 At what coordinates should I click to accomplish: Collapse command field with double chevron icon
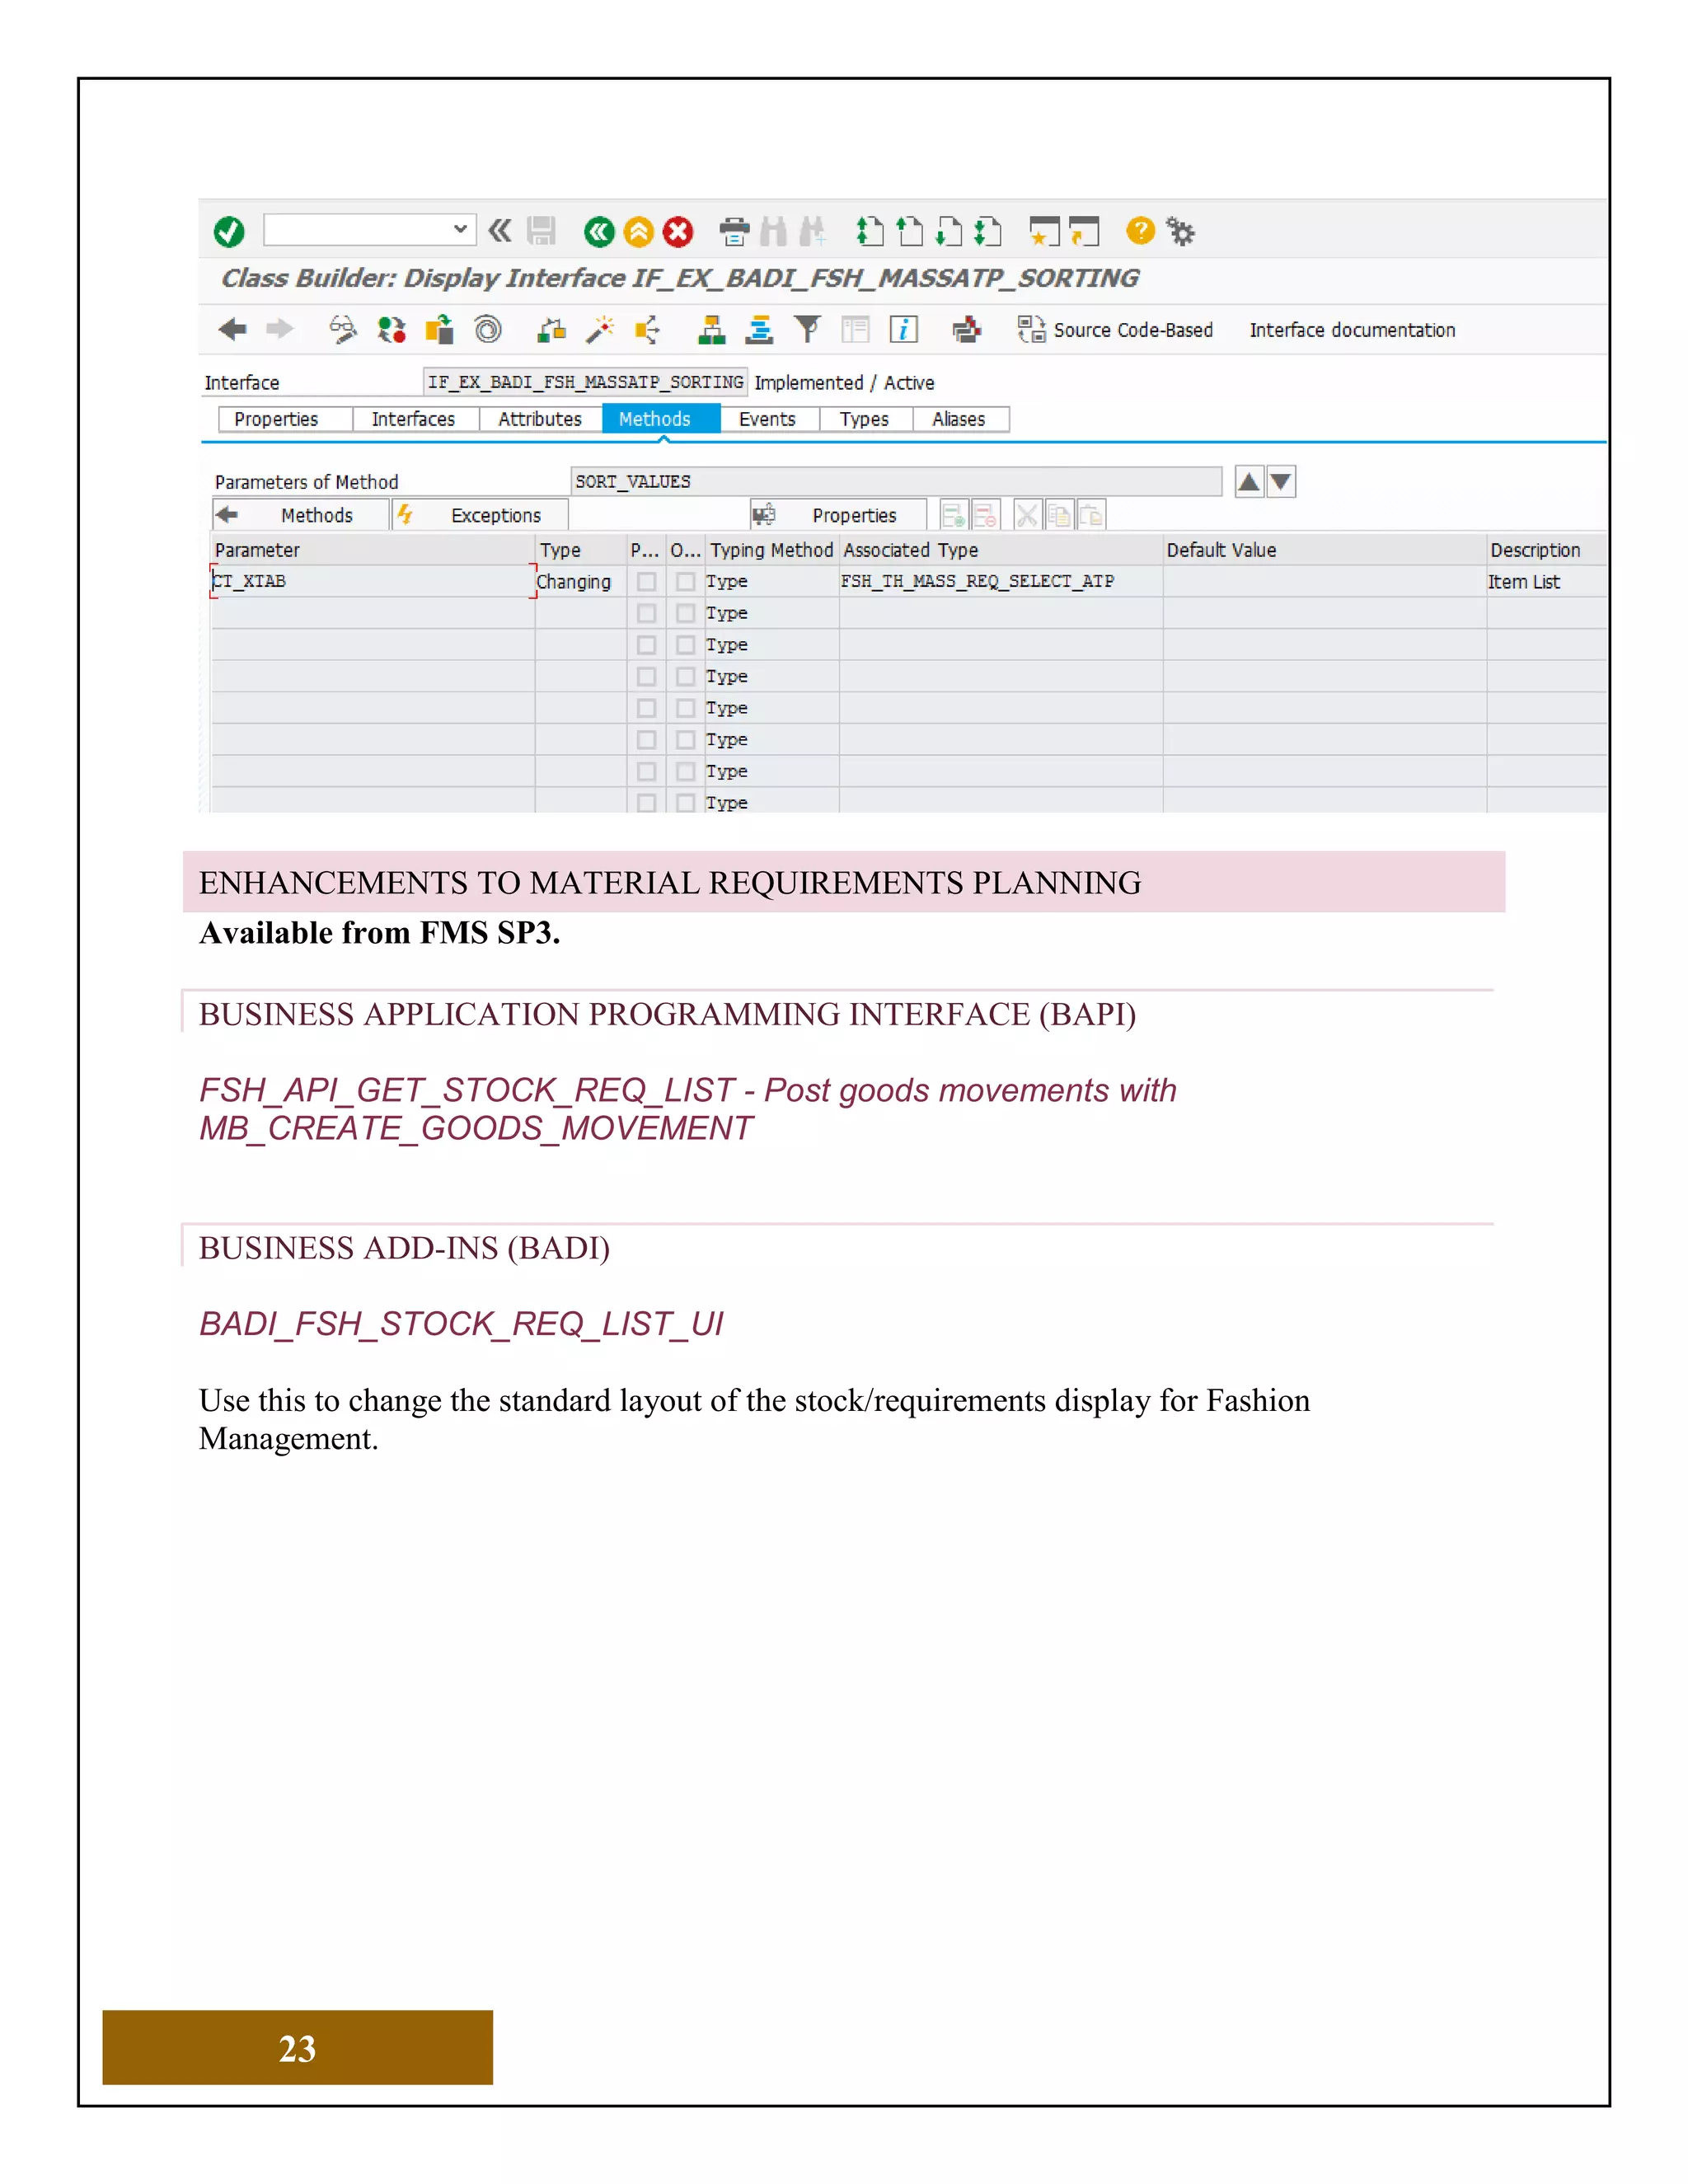tap(500, 231)
